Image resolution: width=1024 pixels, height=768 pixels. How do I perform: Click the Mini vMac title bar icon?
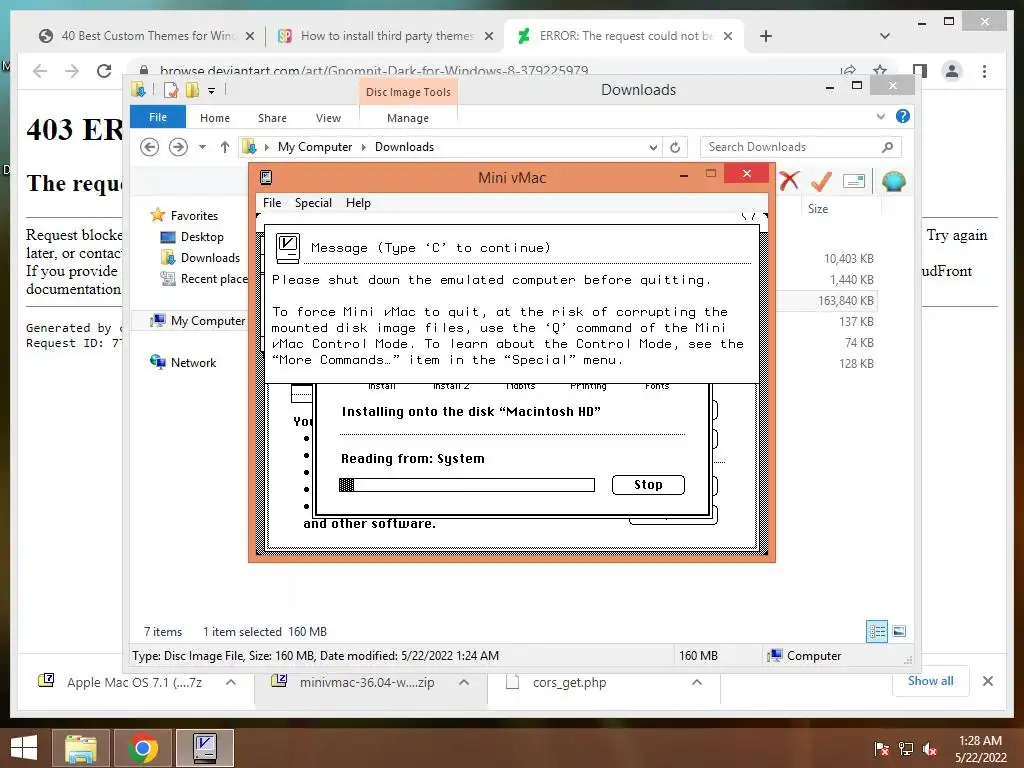point(266,177)
